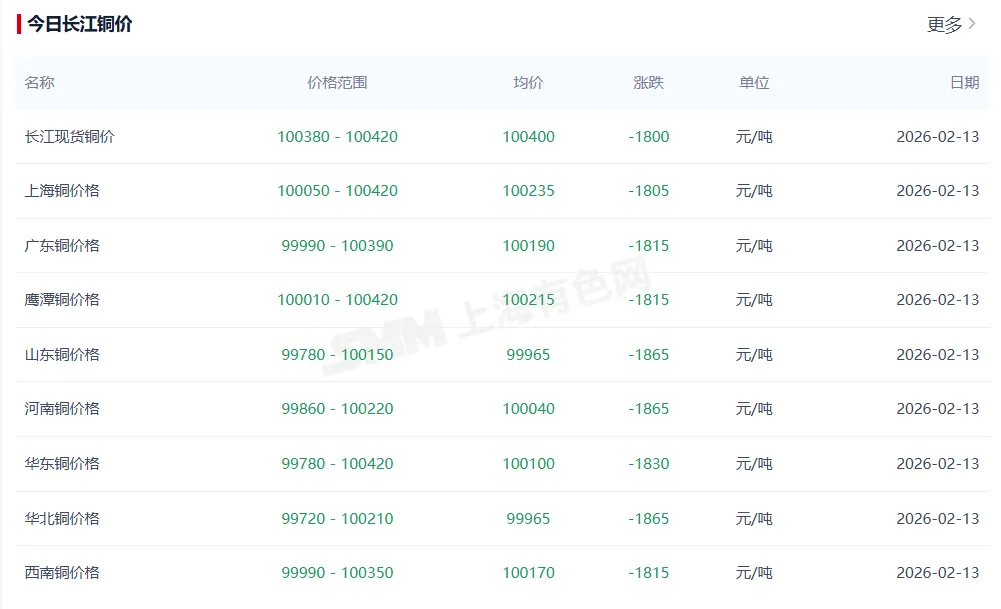
Task: Open 华东铜价格 row name
Action: coord(62,463)
